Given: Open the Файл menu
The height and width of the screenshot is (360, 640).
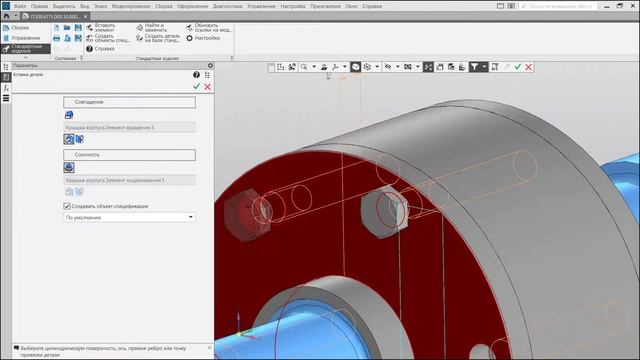Looking at the screenshot, I should [x=20, y=6].
